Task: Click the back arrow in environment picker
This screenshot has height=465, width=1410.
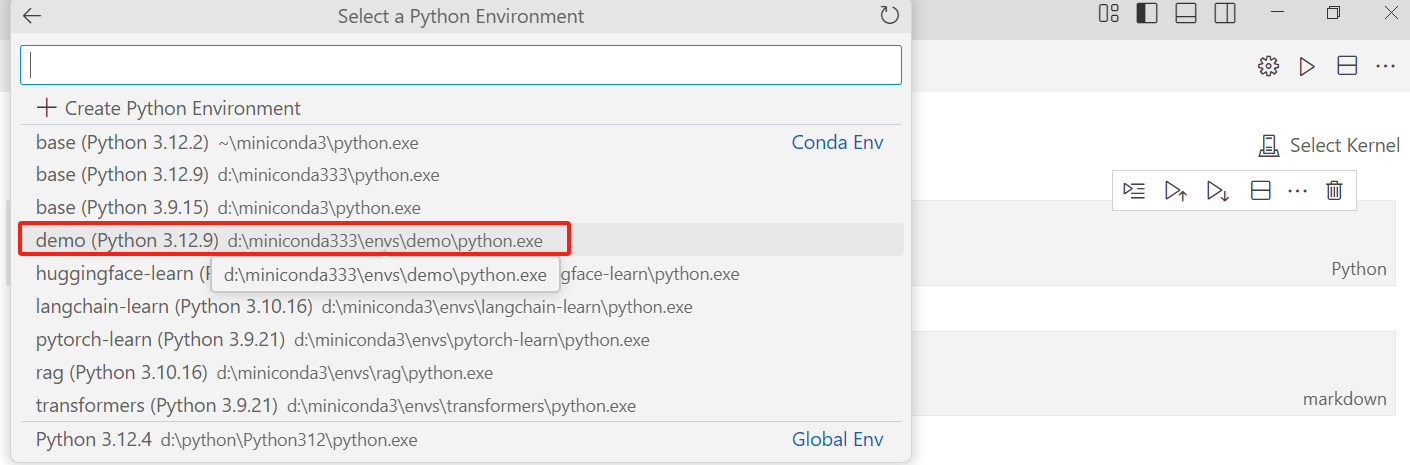Action: pos(32,16)
